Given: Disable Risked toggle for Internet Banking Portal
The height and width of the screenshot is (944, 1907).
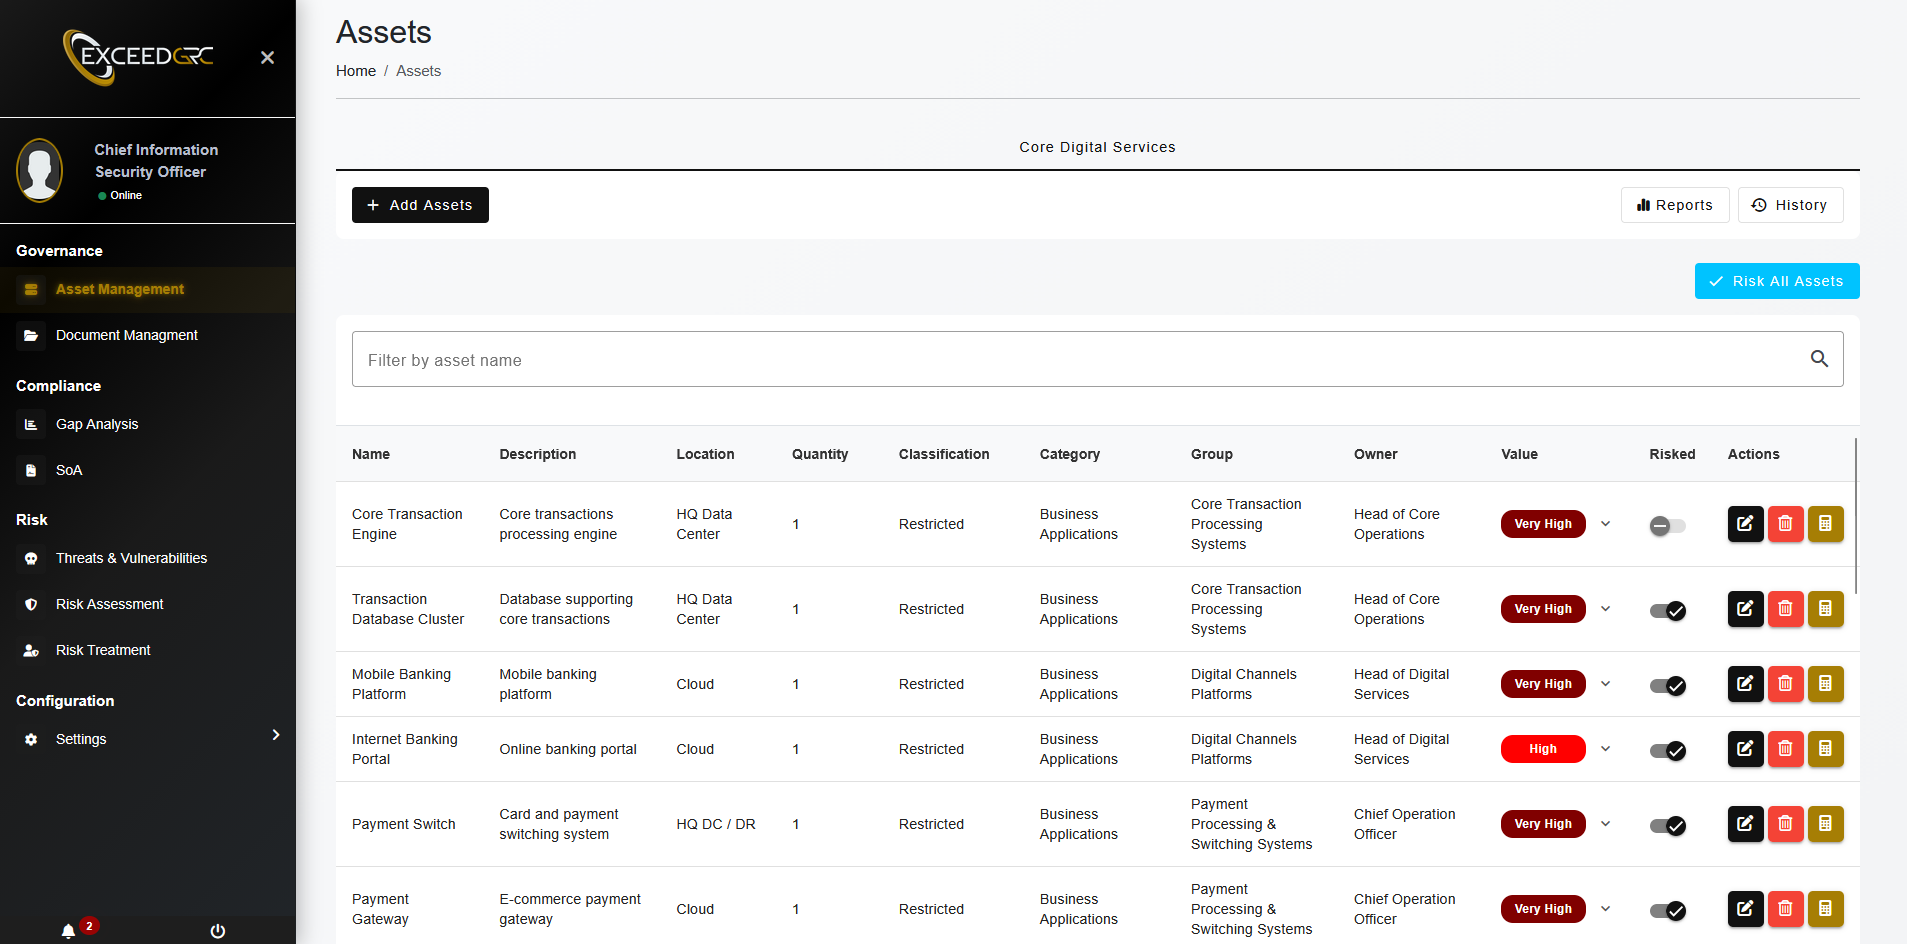Looking at the screenshot, I should pos(1667,750).
